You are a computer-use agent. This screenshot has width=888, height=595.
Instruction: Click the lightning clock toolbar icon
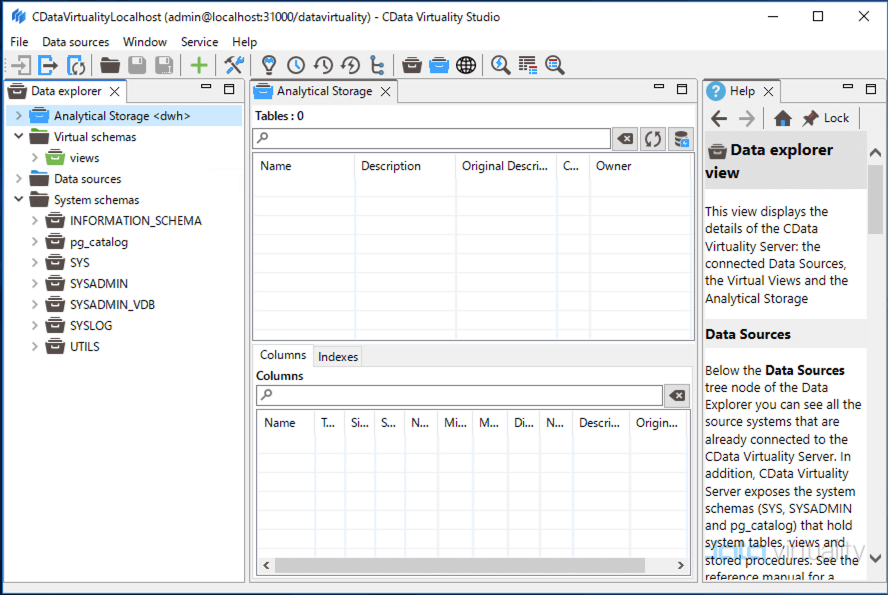(x=350, y=65)
